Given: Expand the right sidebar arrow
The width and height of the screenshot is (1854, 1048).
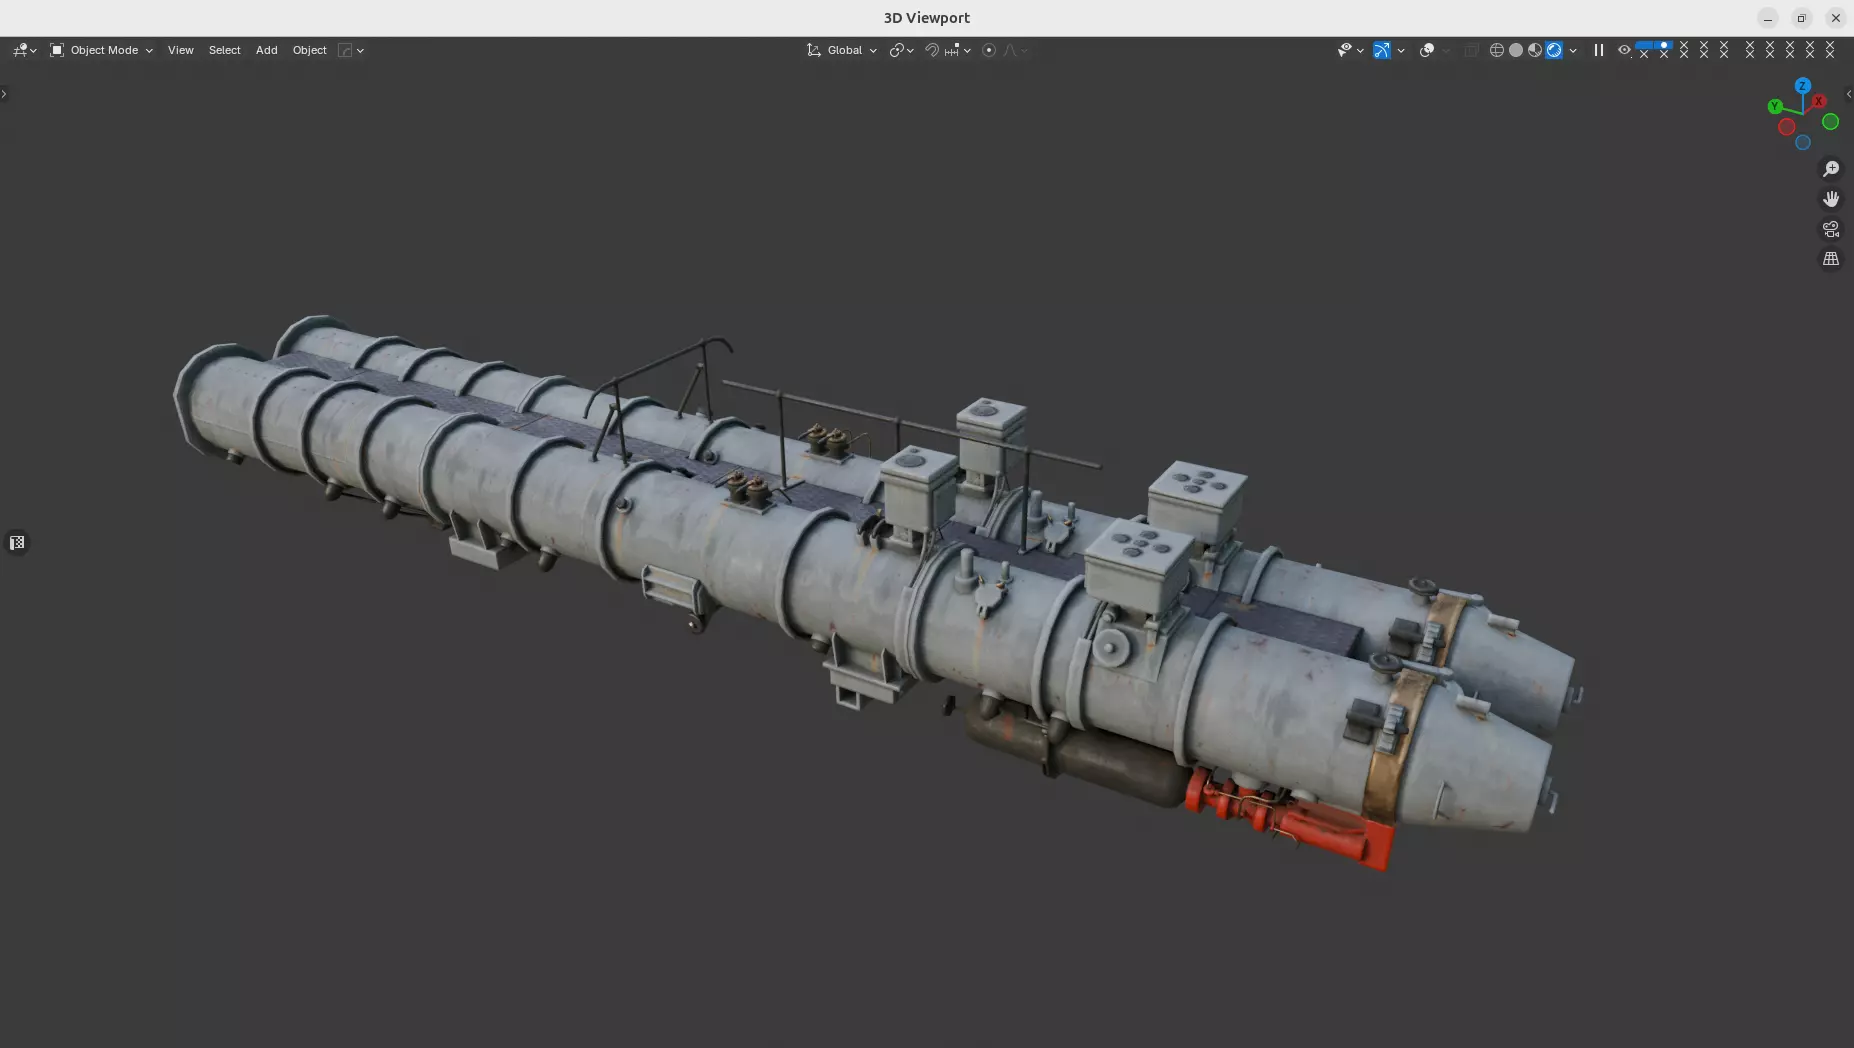Looking at the screenshot, I should [x=1849, y=94].
